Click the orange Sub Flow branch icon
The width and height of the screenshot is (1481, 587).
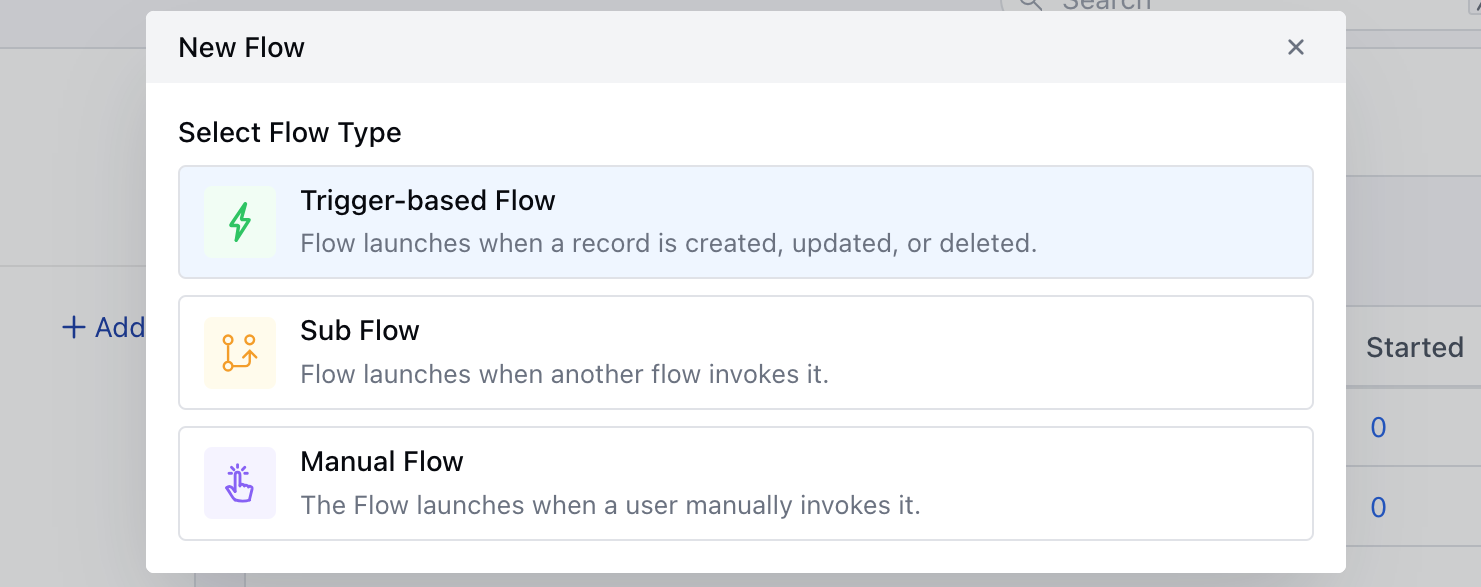point(239,353)
